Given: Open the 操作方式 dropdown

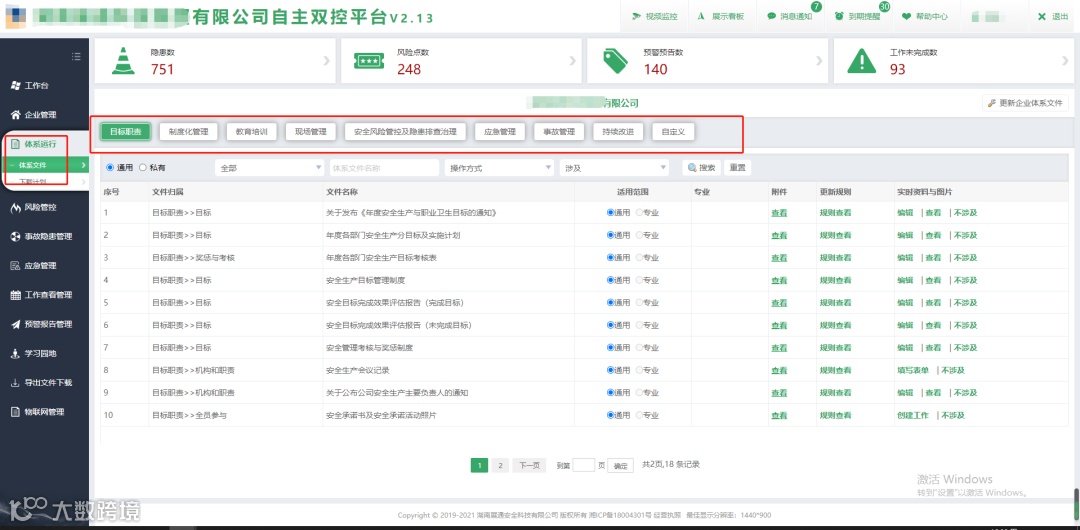Looking at the screenshot, I should point(499,167).
